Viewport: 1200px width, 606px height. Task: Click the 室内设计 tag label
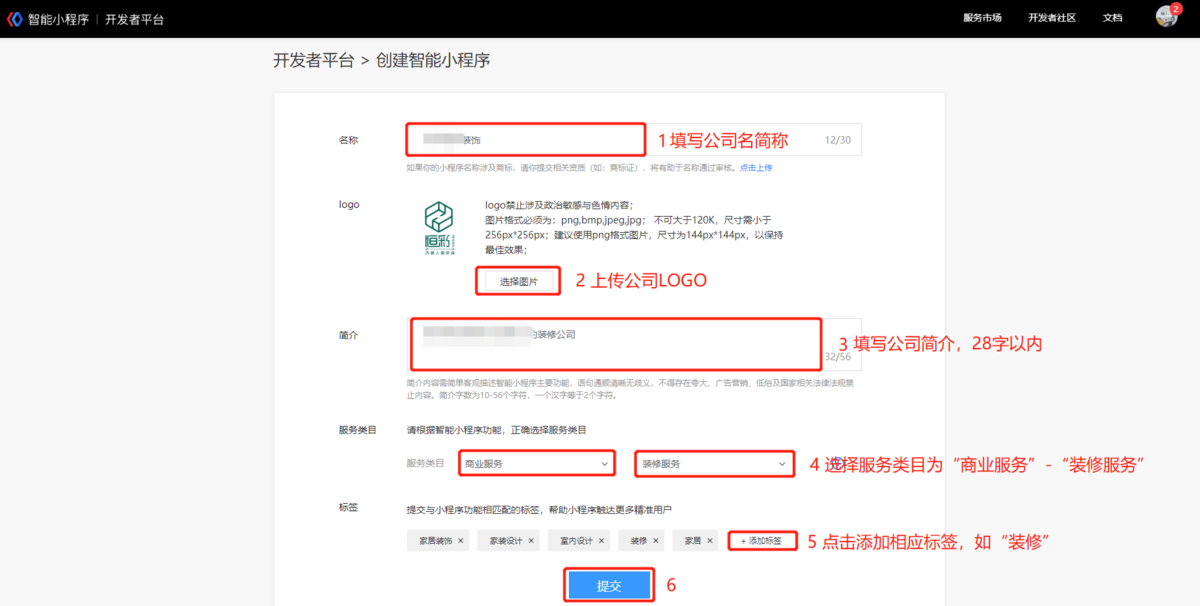[576, 541]
